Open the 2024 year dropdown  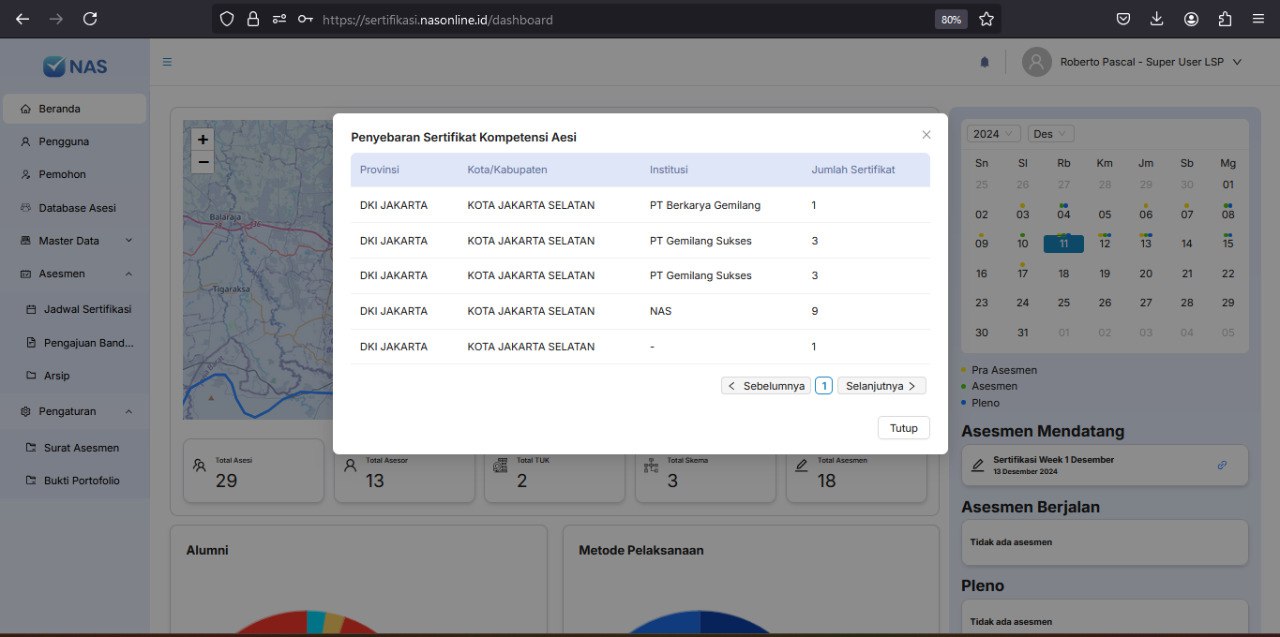pos(993,134)
